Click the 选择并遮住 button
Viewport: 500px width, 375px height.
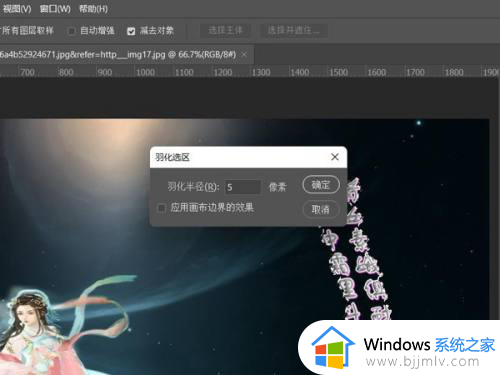tap(294, 31)
